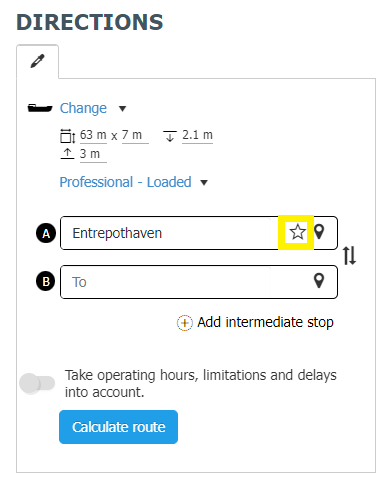Click the vessel dimensions icon
The image size is (383, 478).
click(x=68, y=136)
